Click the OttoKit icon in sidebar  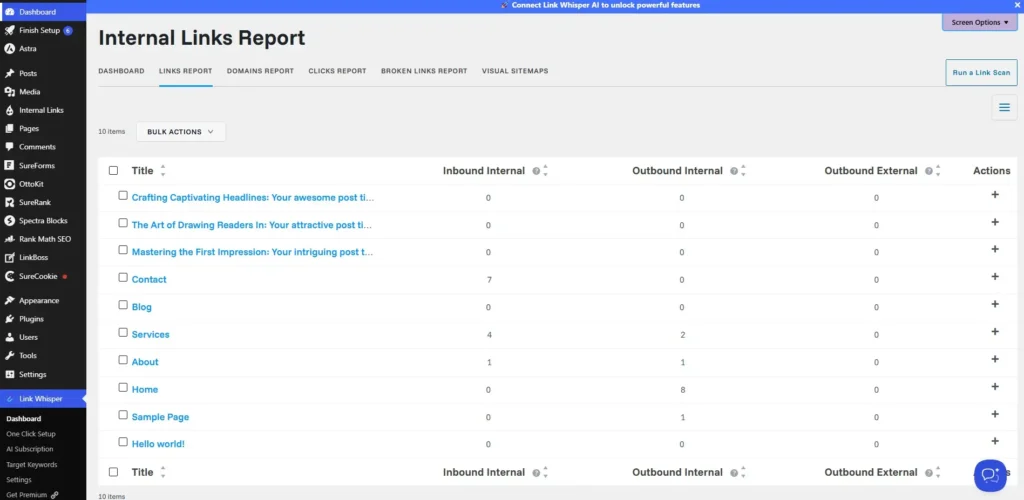[10, 184]
